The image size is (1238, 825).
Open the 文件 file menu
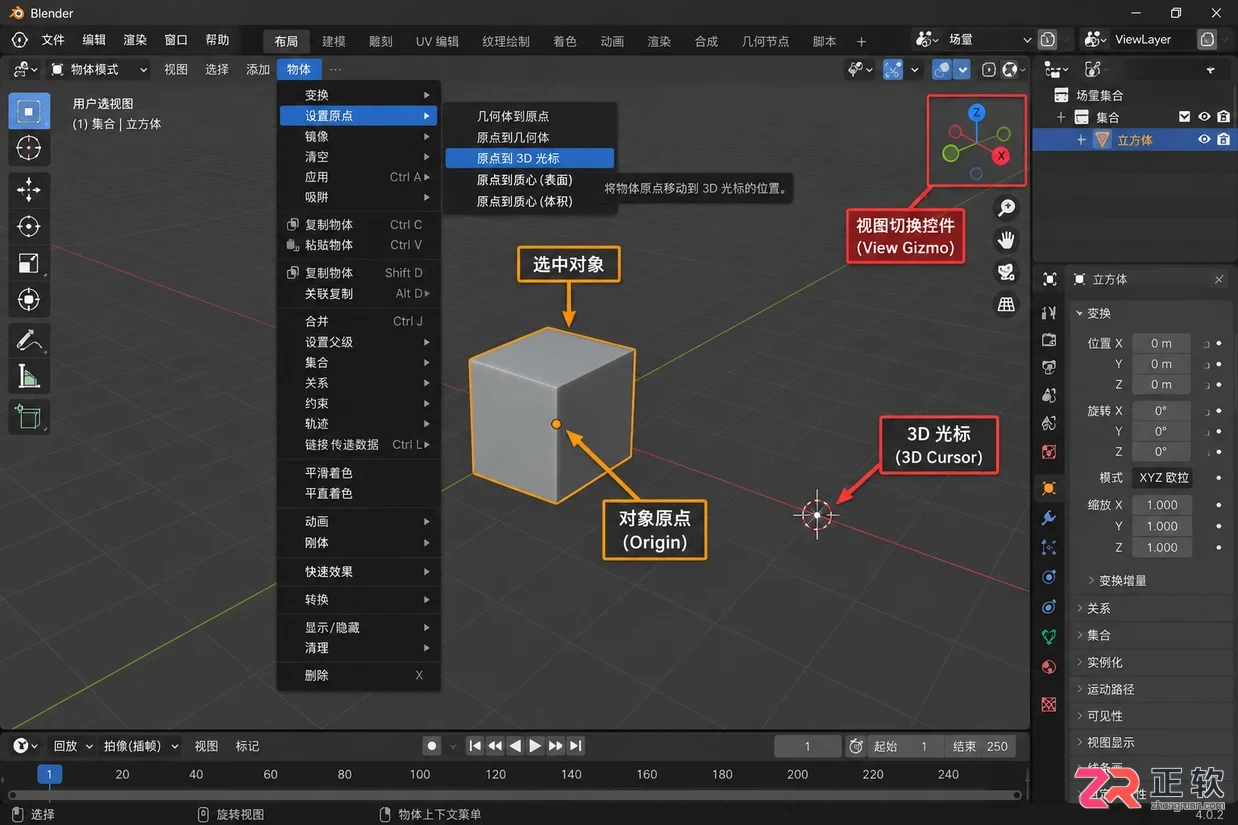pos(53,40)
